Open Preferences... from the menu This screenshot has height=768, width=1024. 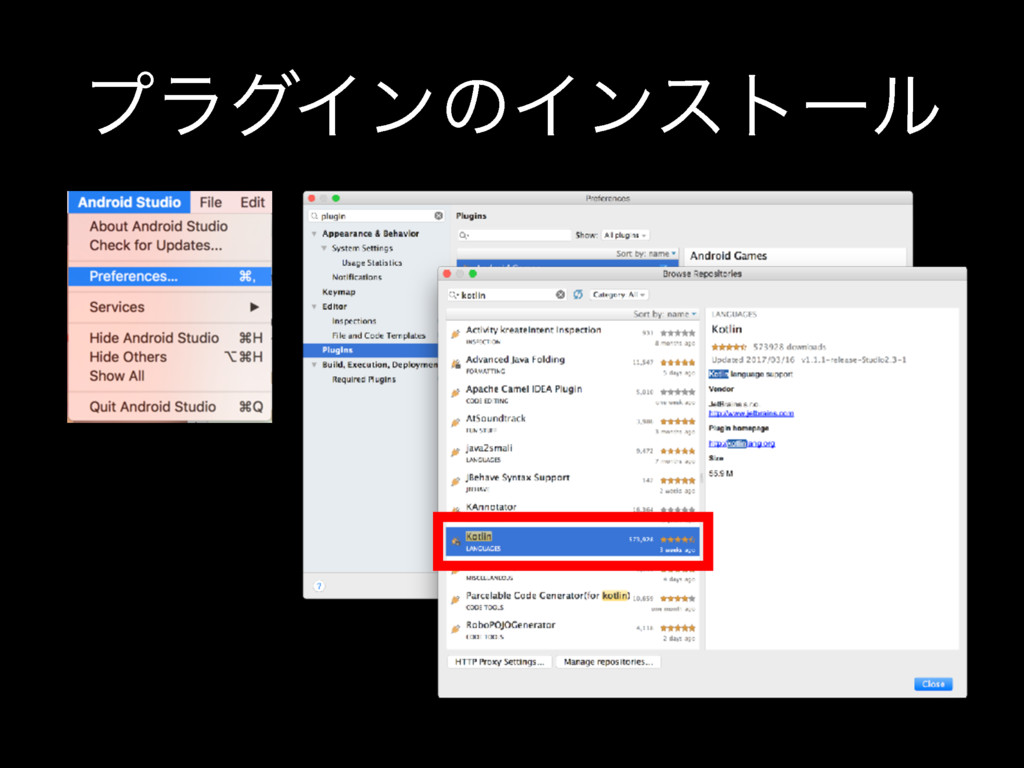click(x=170, y=276)
